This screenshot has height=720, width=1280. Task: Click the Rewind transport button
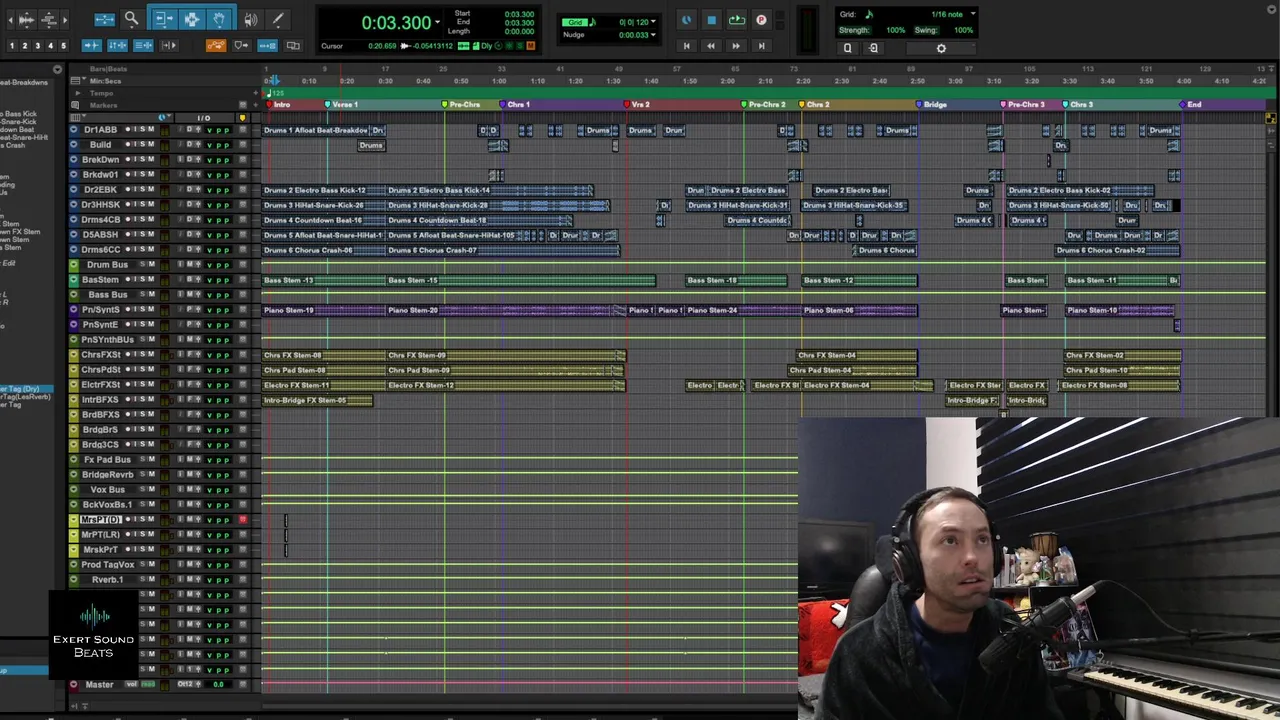pos(711,46)
